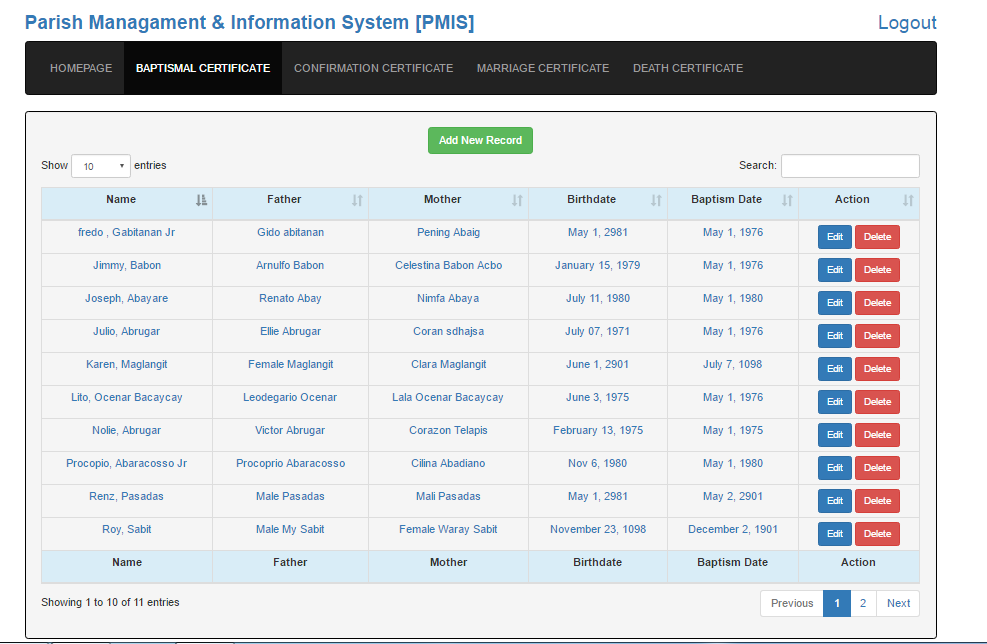Edit the Lito, Ocenar Bacaycay record

[x=835, y=402]
